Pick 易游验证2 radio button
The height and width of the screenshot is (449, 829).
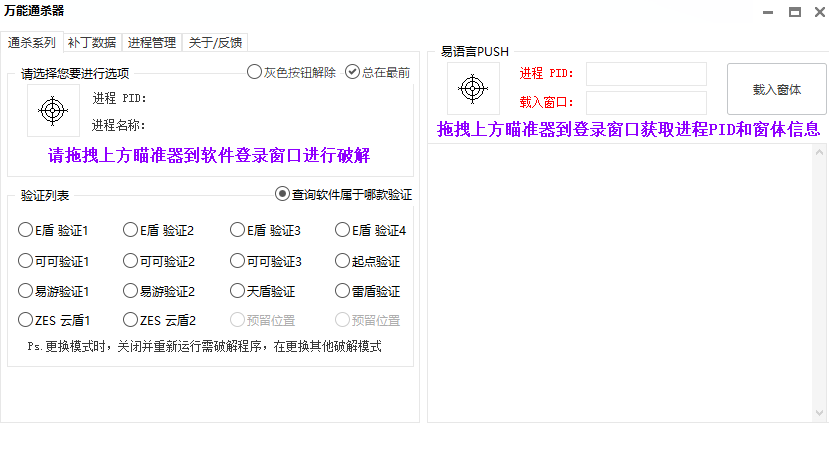click(x=159, y=291)
